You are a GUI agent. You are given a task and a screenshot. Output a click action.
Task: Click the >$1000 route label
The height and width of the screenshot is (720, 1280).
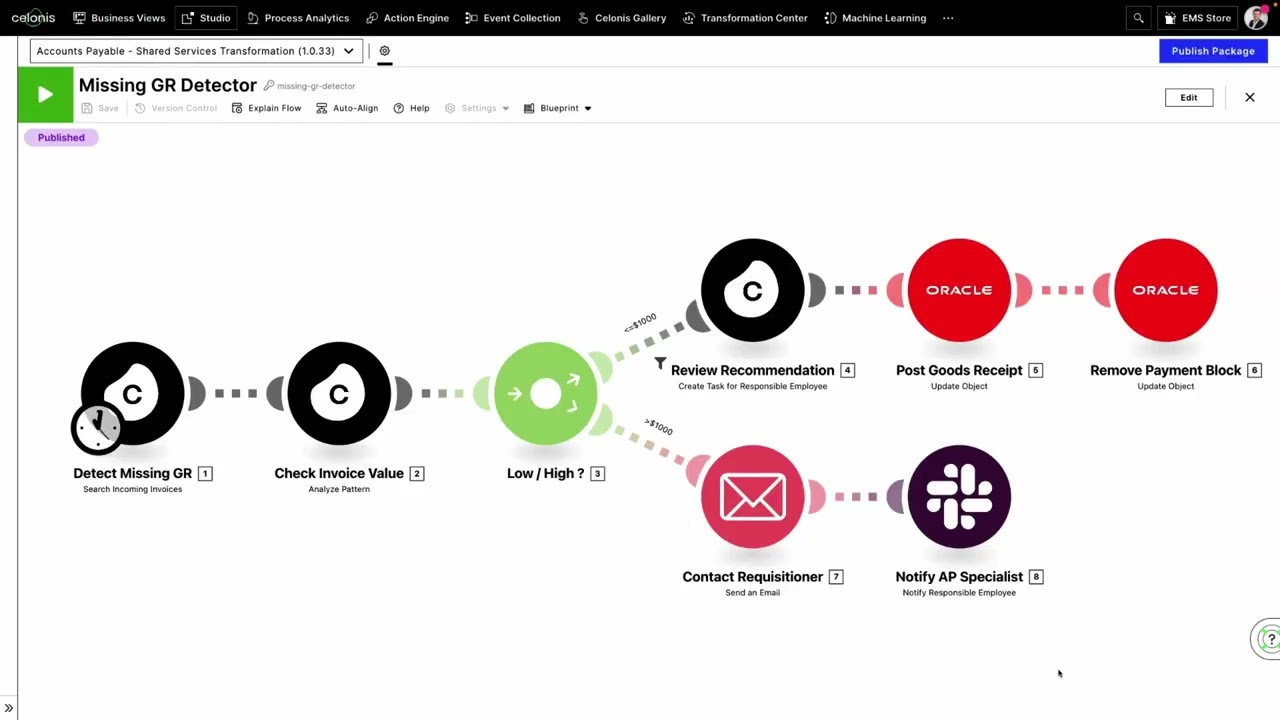658,426
